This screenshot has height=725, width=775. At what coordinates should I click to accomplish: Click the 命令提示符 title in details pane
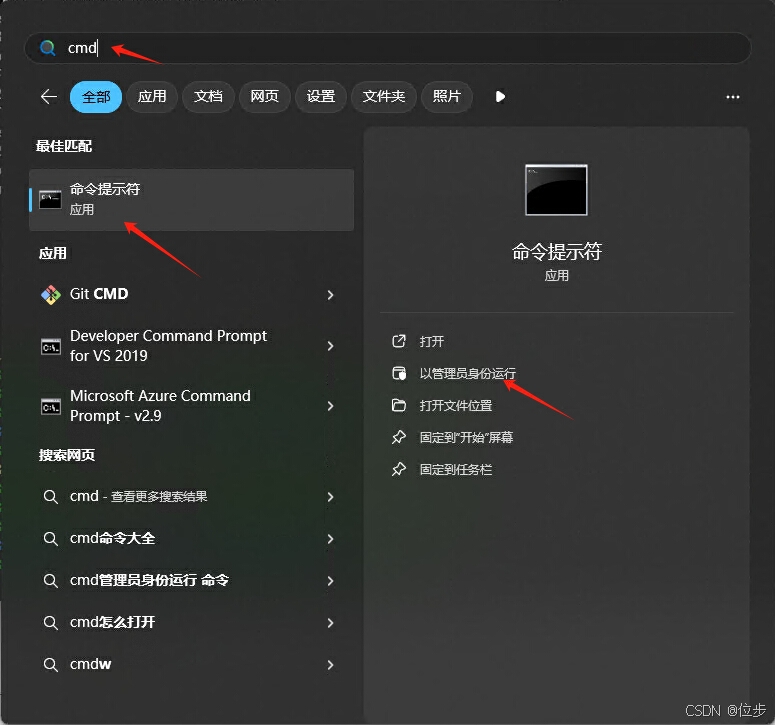(x=557, y=252)
